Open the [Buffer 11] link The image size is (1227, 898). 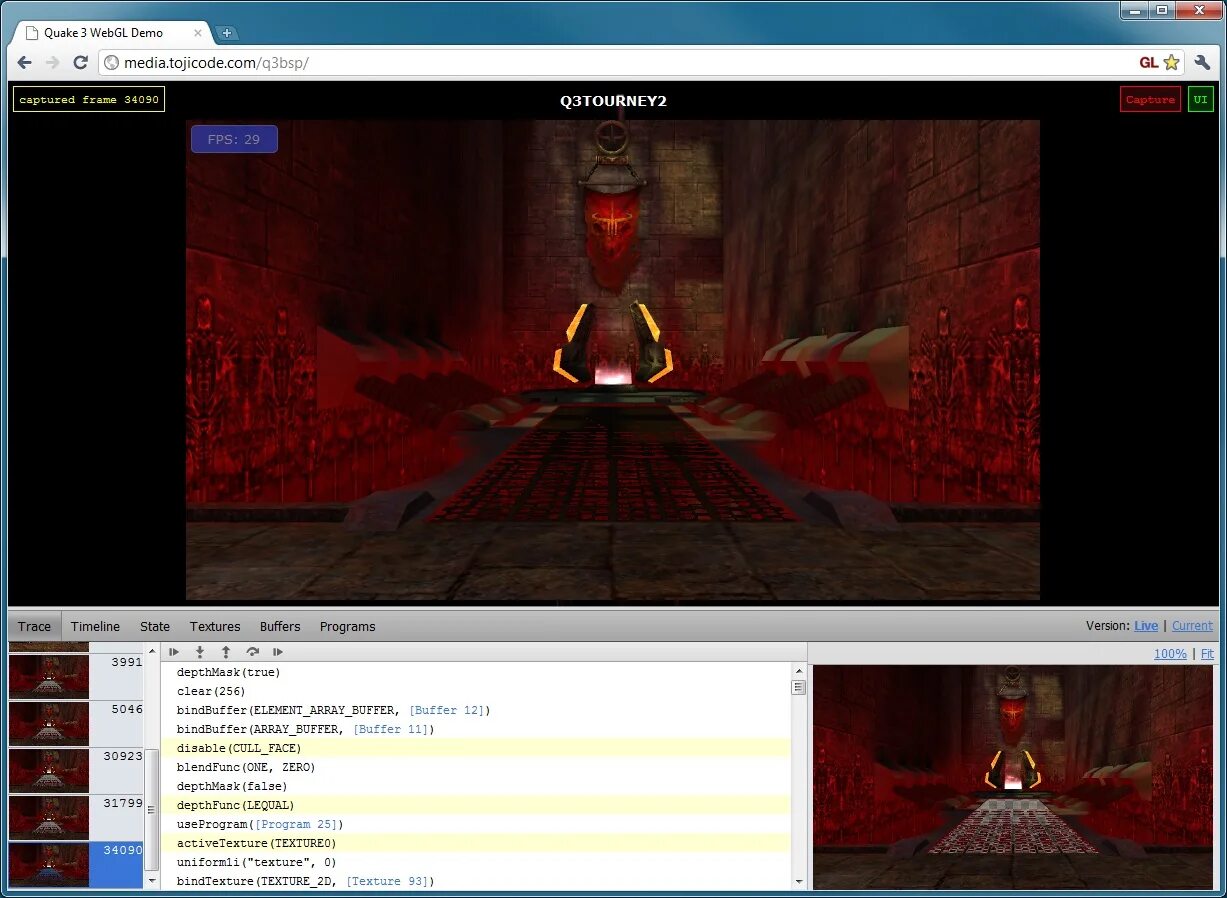[391, 729]
